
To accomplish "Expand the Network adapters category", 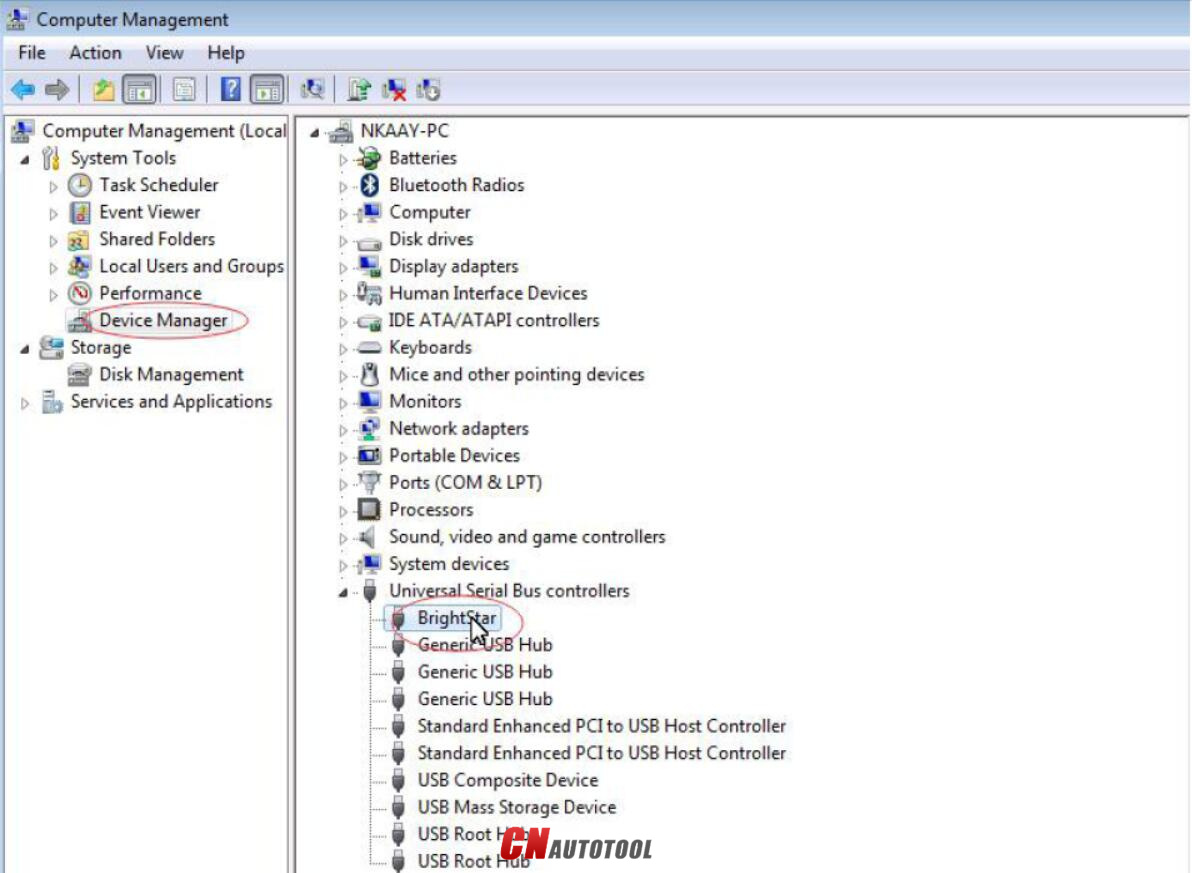I will tap(343, 430).
